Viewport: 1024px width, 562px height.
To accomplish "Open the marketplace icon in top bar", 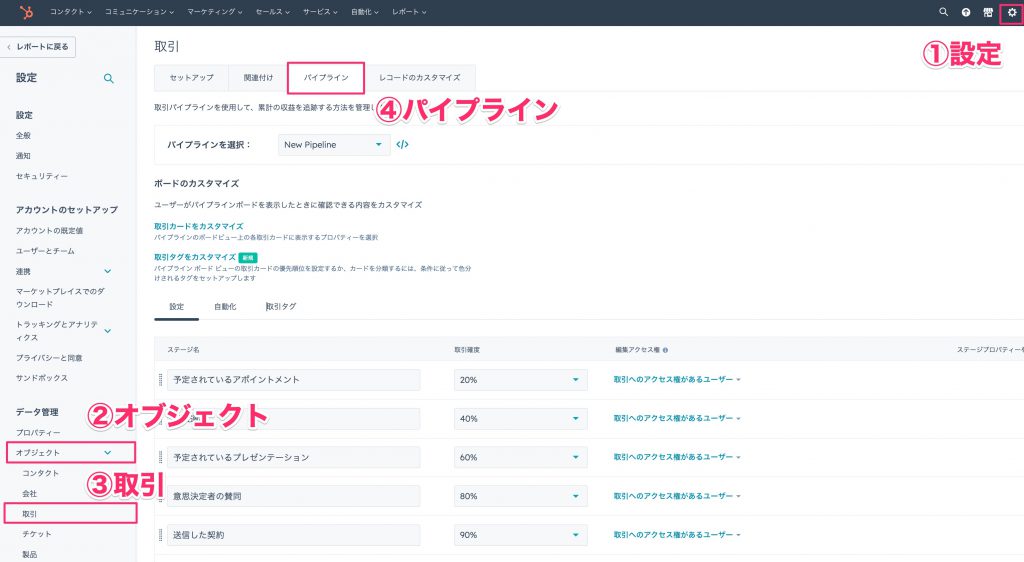I will (988, 12).
